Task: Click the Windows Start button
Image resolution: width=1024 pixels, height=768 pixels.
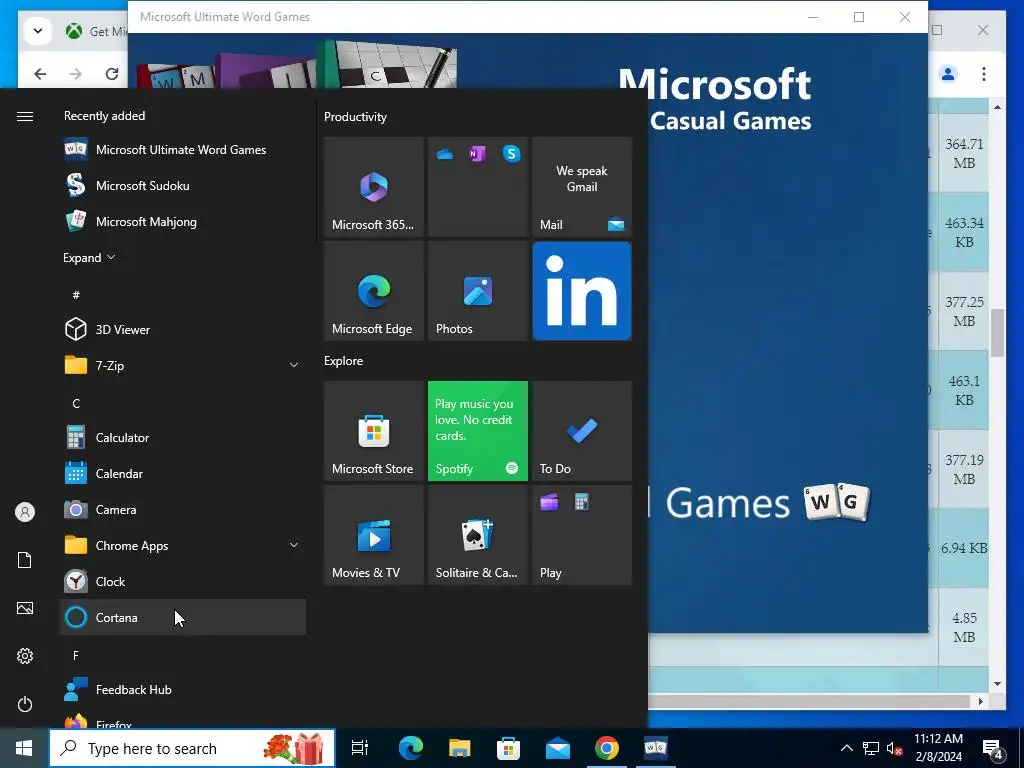Action: coord(24,748)
